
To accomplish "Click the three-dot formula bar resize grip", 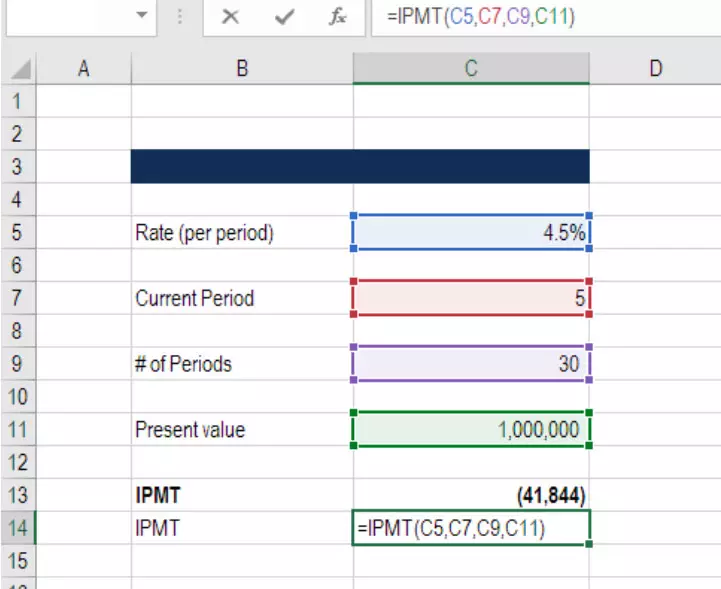I will click(x=180, y=17).
